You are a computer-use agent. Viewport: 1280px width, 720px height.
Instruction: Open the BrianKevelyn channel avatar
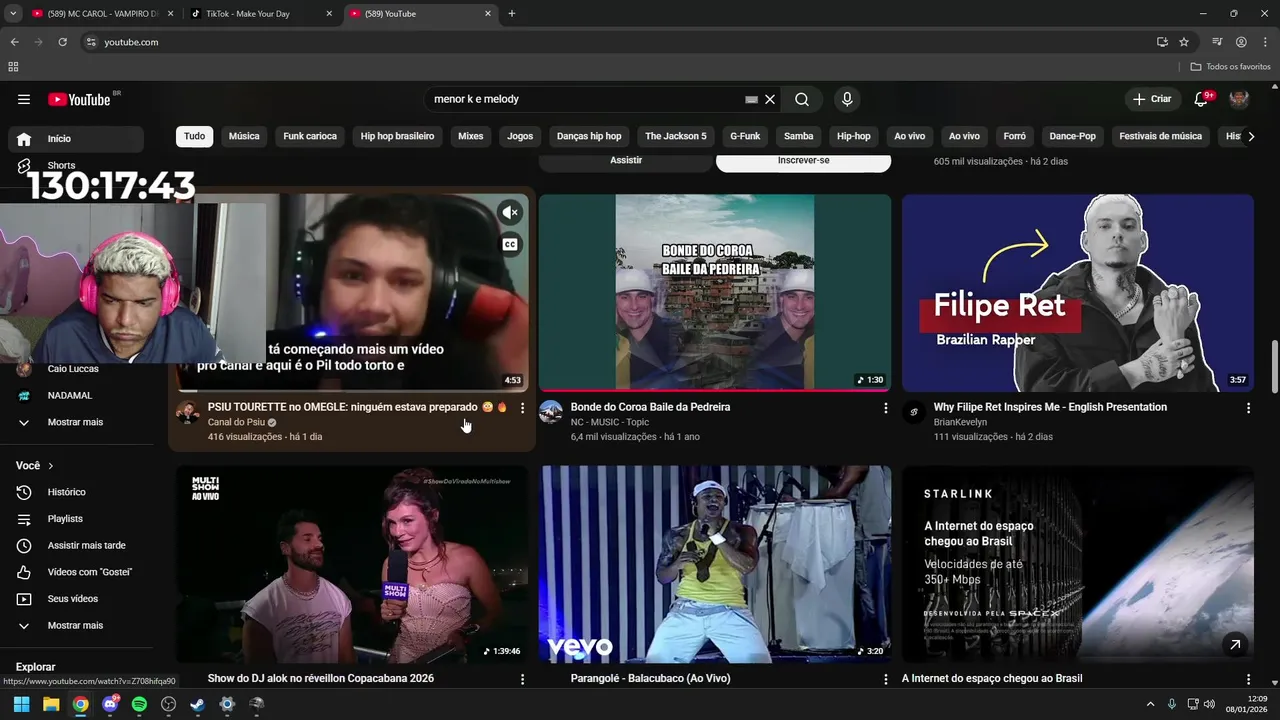pyautogui.click(x=913, y=412)
